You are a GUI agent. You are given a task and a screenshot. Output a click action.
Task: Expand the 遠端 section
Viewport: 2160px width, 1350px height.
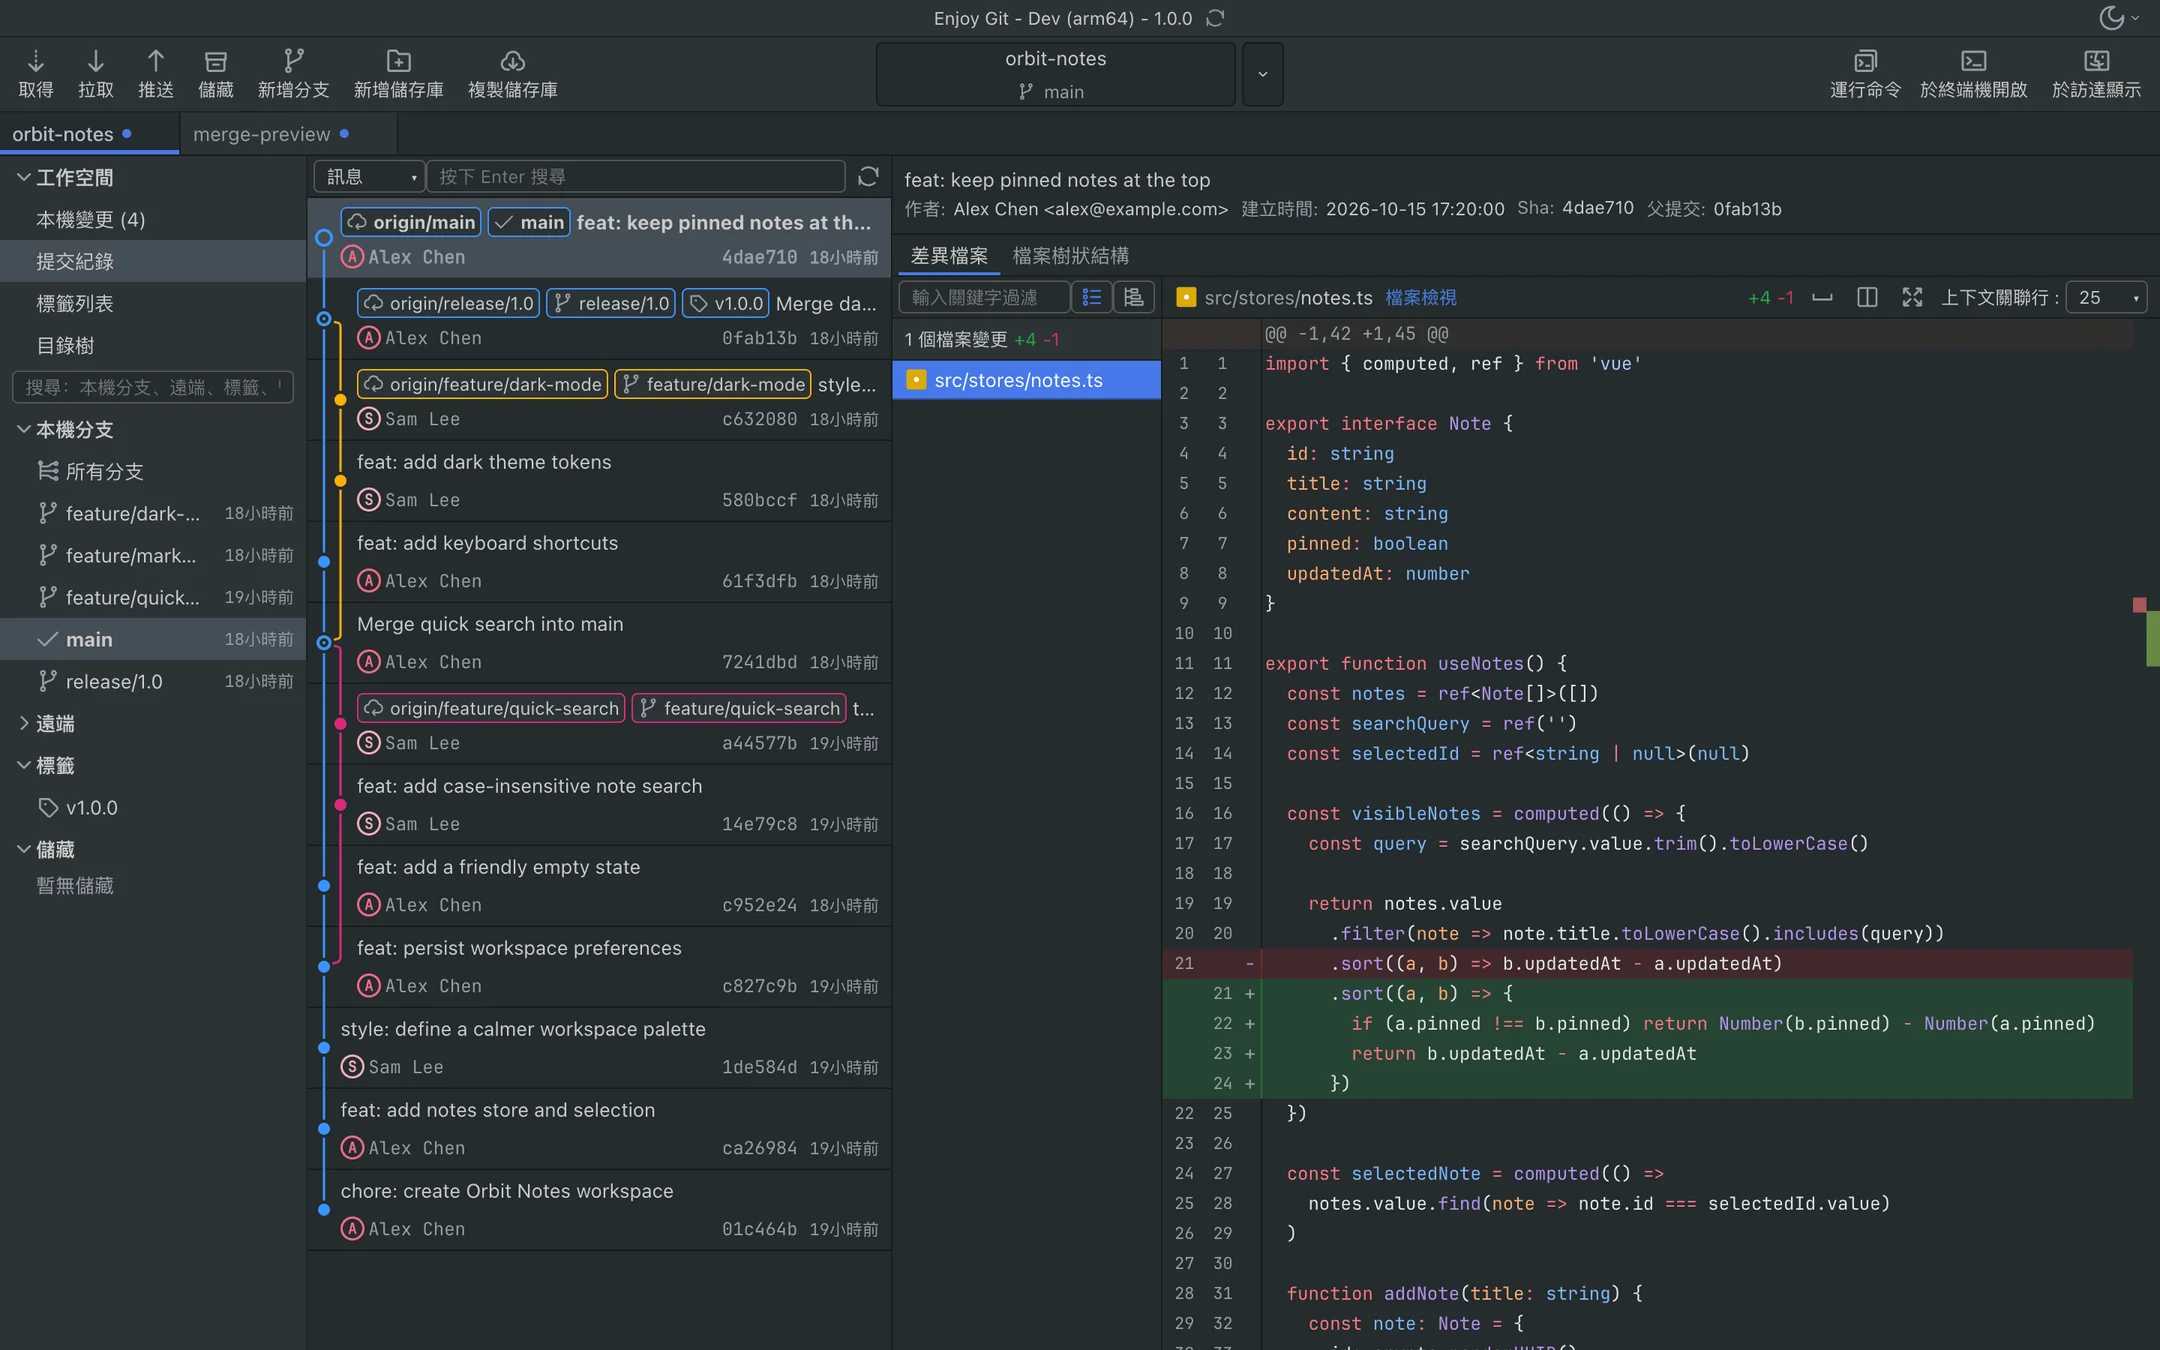point(24,723)
